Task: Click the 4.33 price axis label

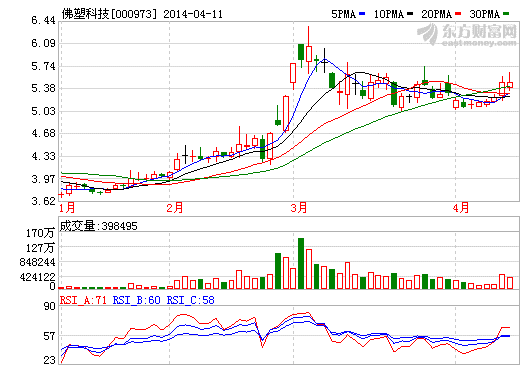Action: click(43, 156)
